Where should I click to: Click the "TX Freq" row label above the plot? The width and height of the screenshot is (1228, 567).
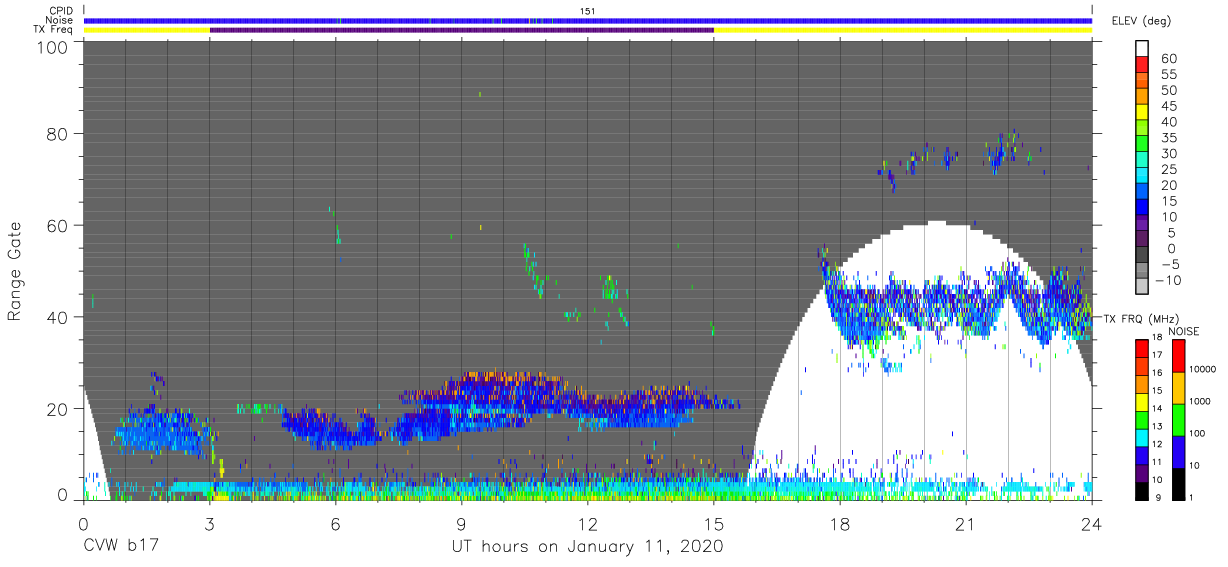[x=55, y=29]
